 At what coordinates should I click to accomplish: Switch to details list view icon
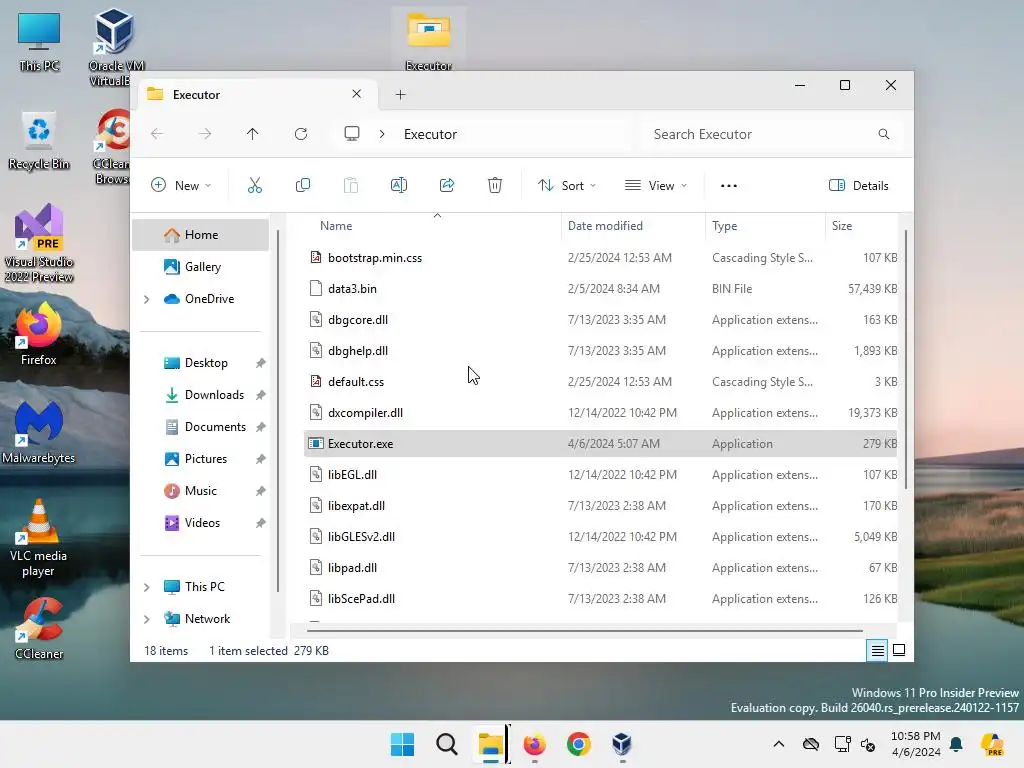(x=877, y=650)
